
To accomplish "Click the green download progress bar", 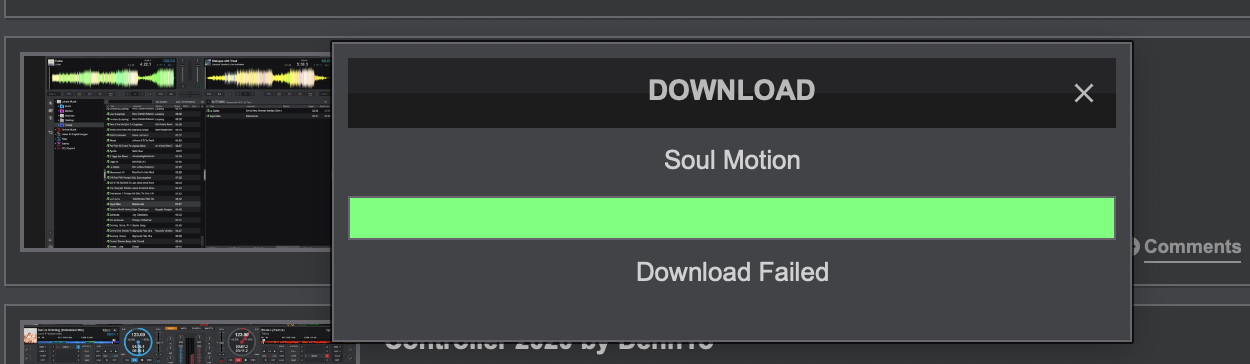I will 731,217.
